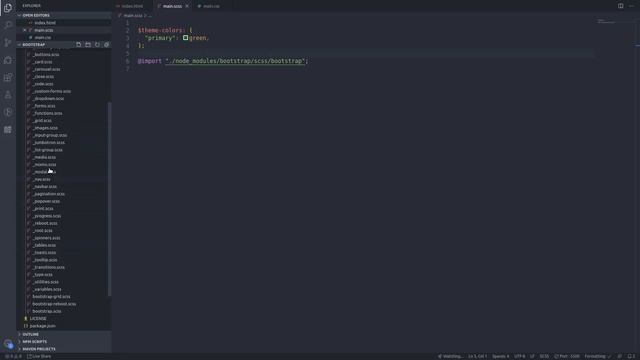Open the Source Control view
This screenshot has height=360, width=640.
(8, 42)
